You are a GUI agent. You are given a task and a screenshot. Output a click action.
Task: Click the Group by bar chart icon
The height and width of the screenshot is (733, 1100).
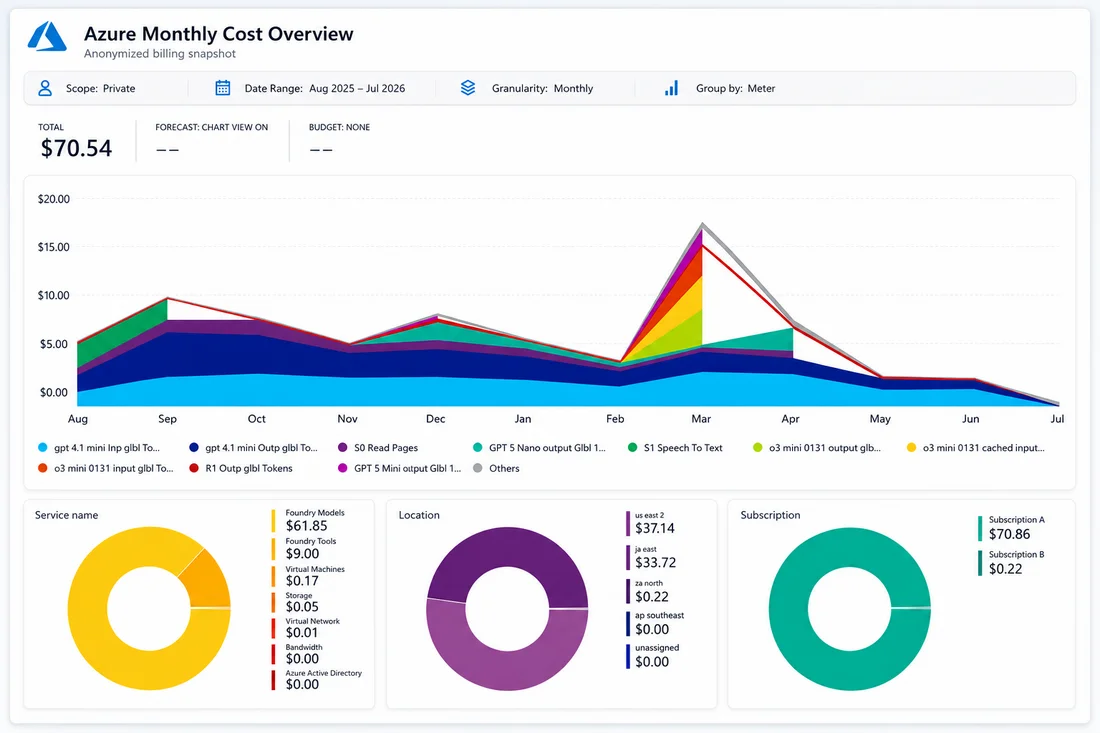tap(671, 88)
